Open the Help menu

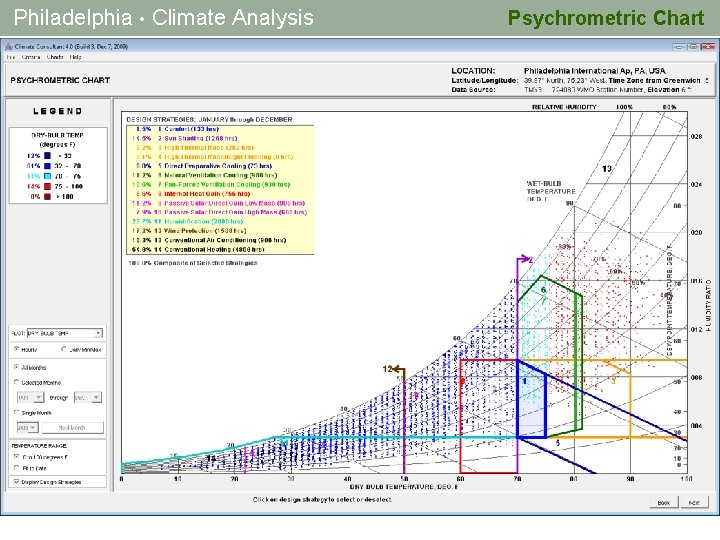pyautogui.click(x=75, y=57)
